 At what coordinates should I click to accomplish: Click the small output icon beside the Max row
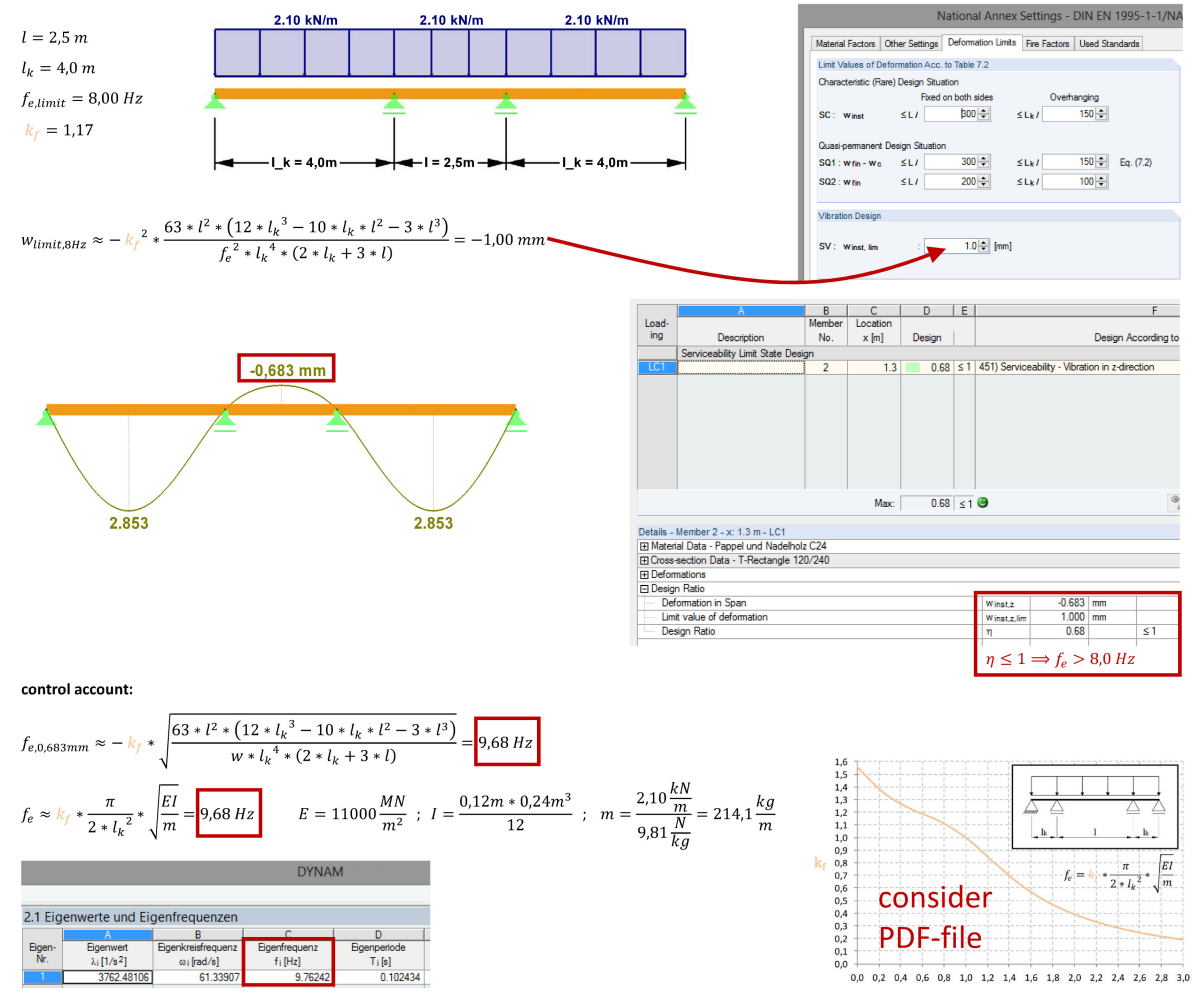pos(1174,500)
